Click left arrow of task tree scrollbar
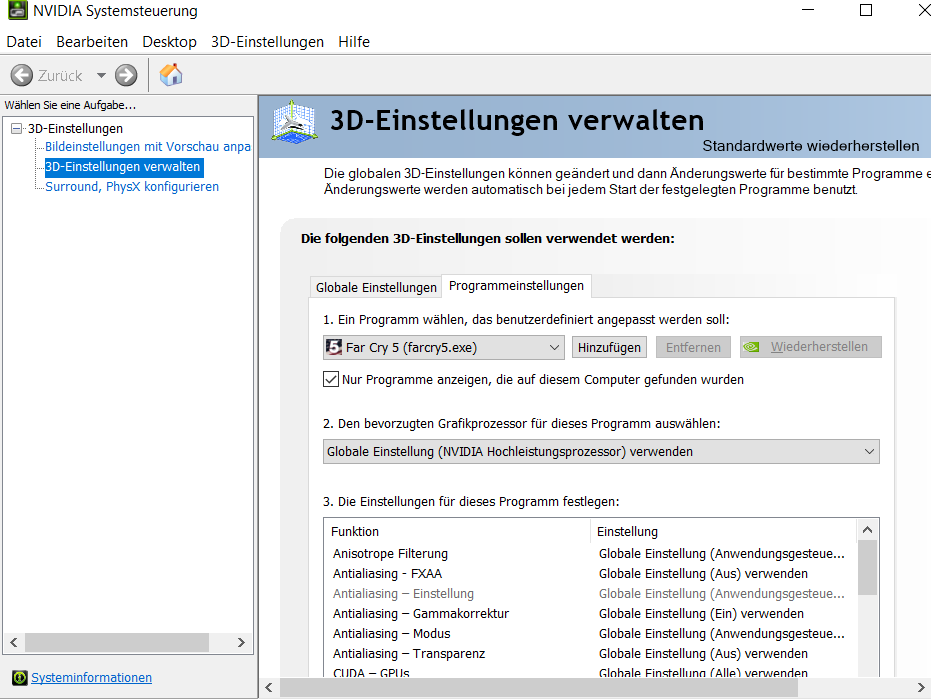Image resolution: width=931 pixels, height=699 pixels. click(14, 643)
